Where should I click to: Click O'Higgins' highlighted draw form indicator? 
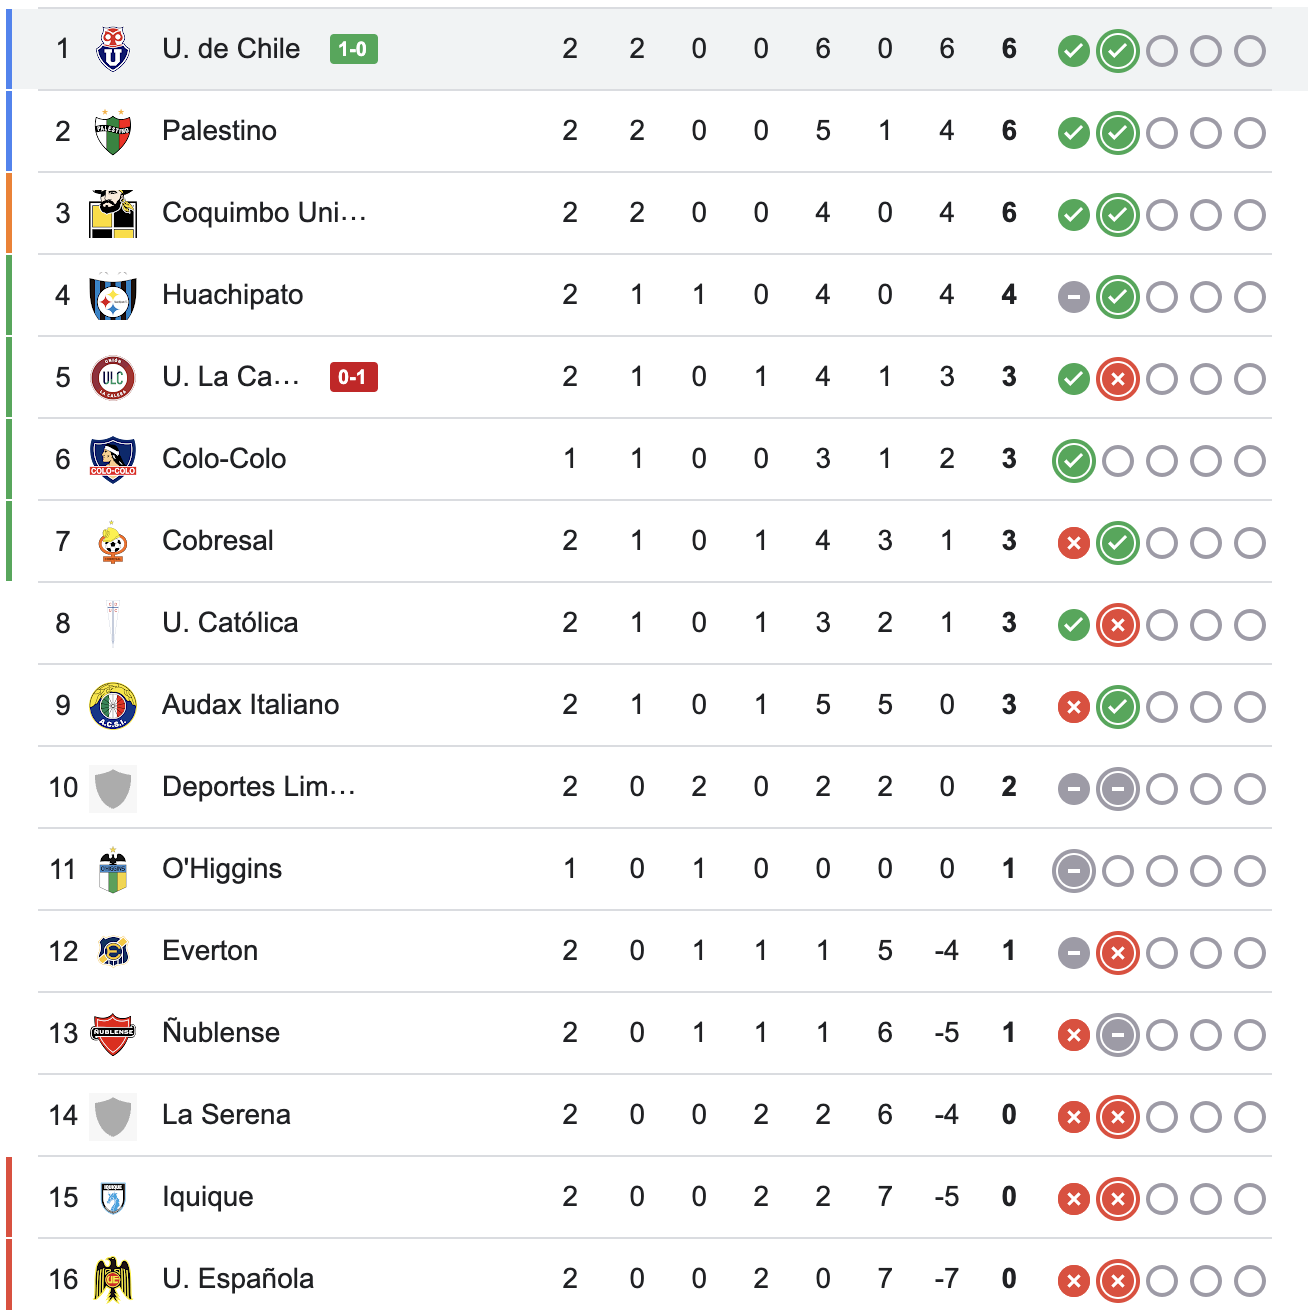tap(1074, 871)
